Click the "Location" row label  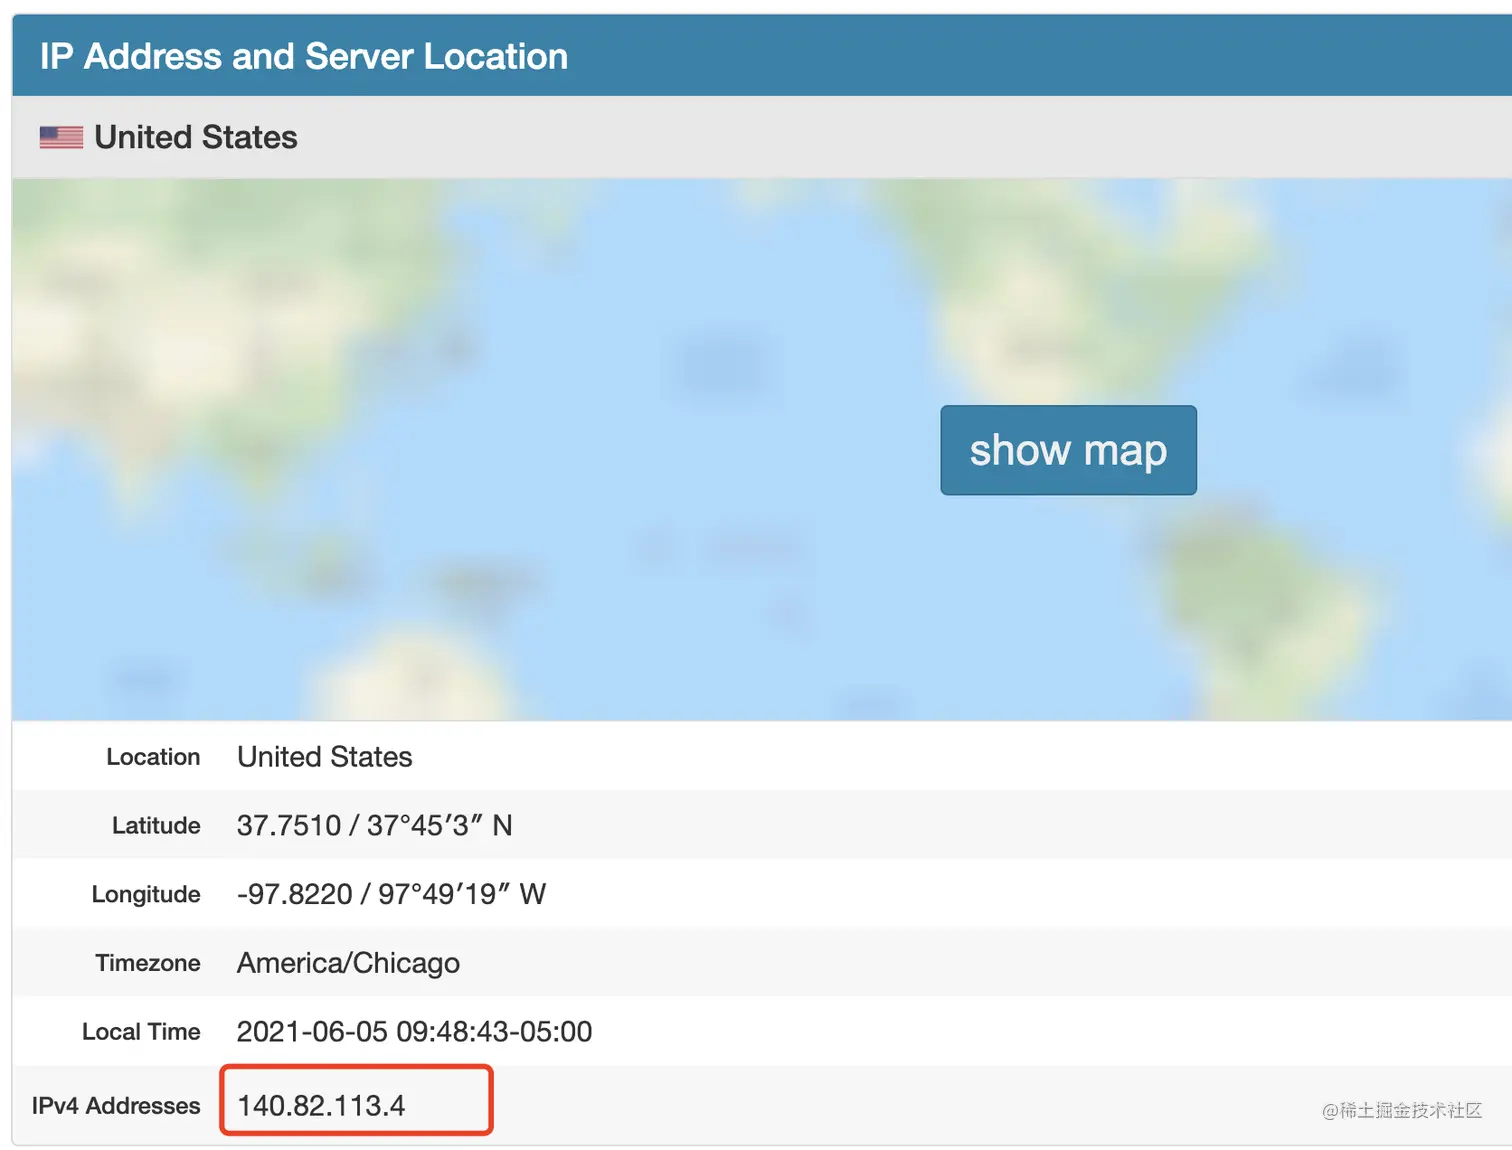click(153, 757)
